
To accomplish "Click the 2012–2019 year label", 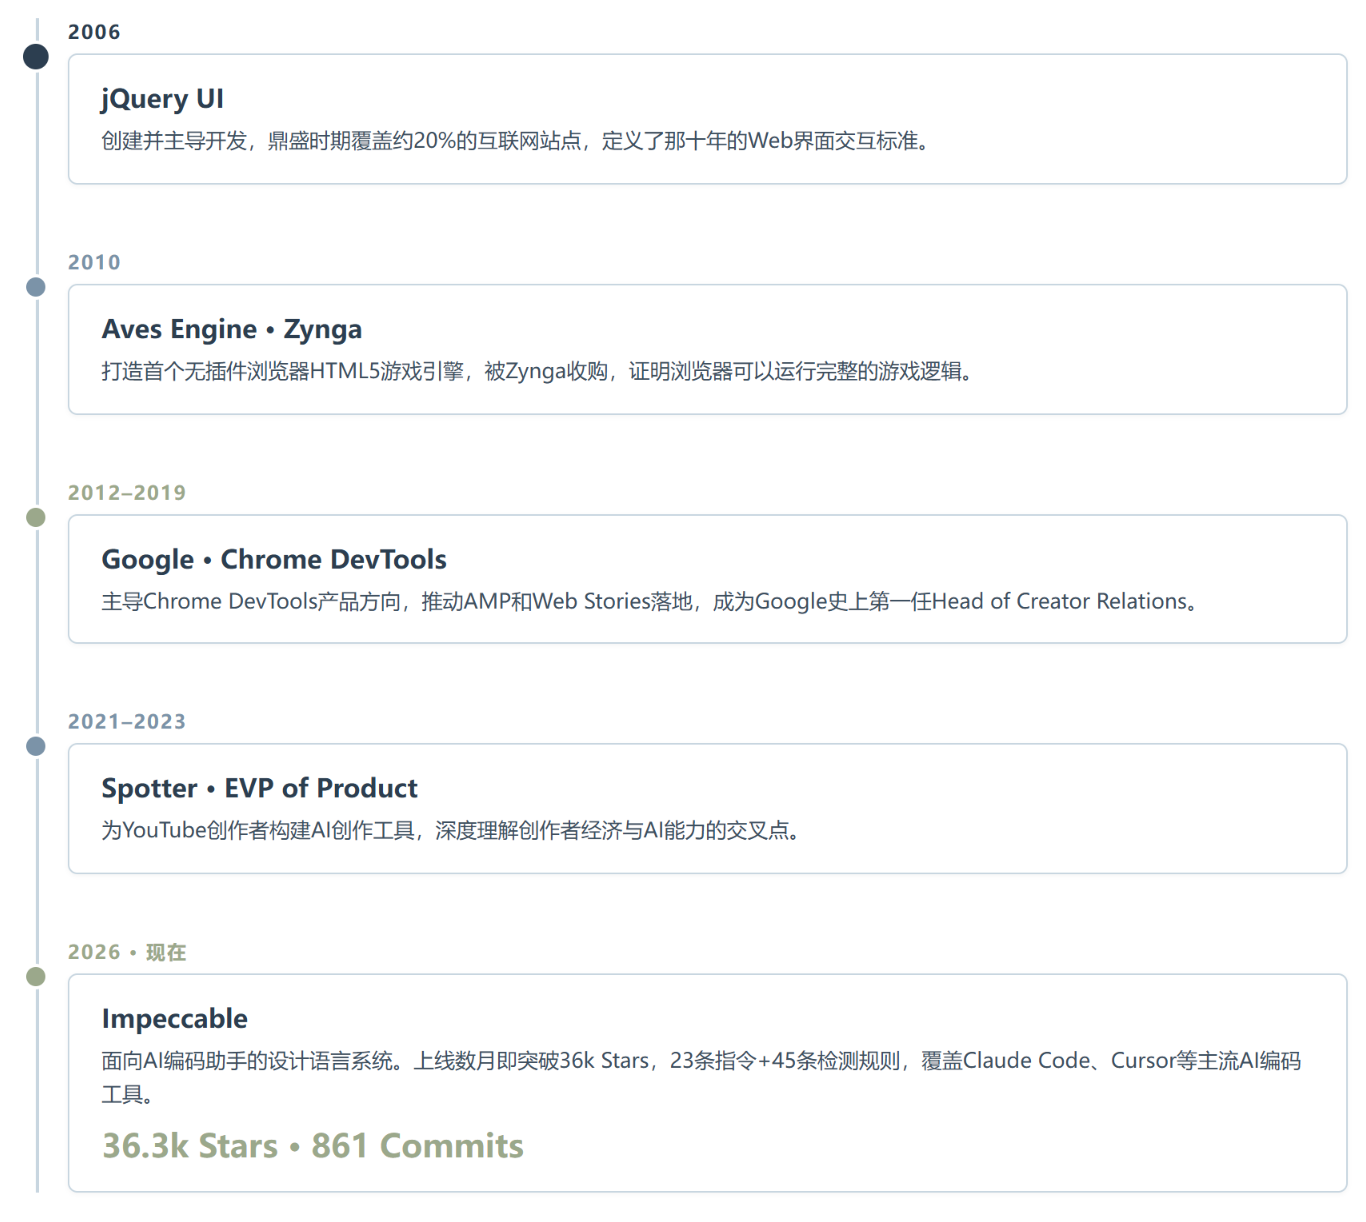I will tap(127, 492).
